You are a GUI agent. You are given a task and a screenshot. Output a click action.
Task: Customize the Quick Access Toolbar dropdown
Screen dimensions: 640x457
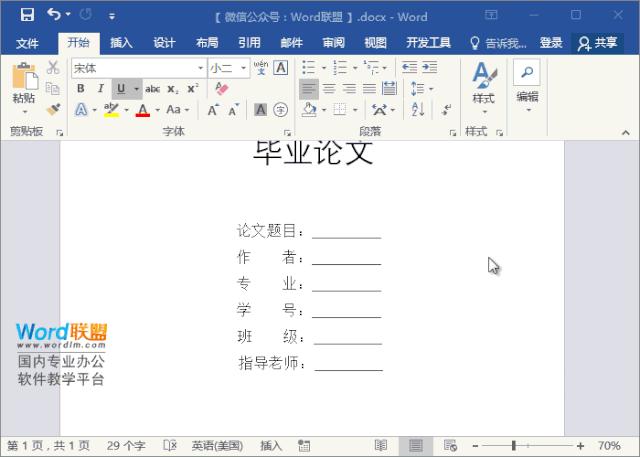[x=111, y=16]
